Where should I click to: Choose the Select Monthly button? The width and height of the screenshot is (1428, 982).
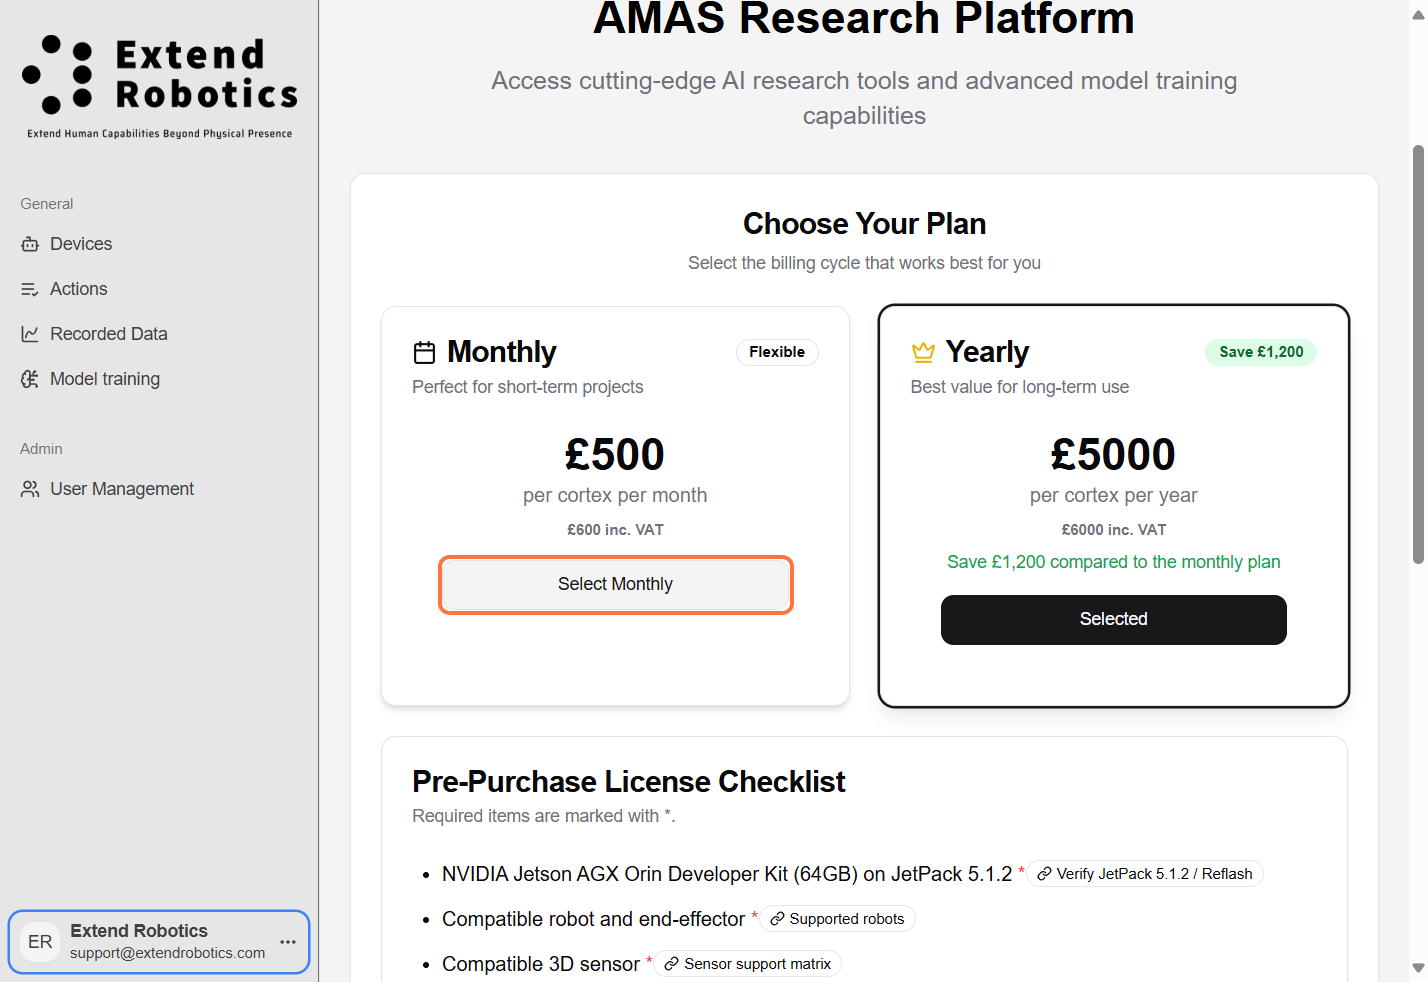[615, 584]
